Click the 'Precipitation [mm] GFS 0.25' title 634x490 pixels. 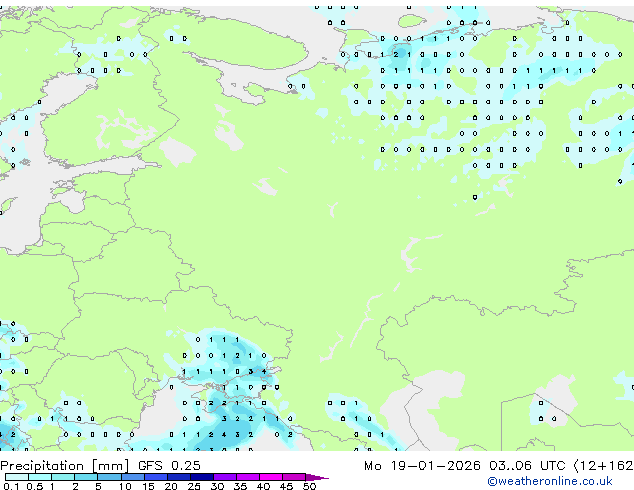pyautogui.click(x=100, y=466)
